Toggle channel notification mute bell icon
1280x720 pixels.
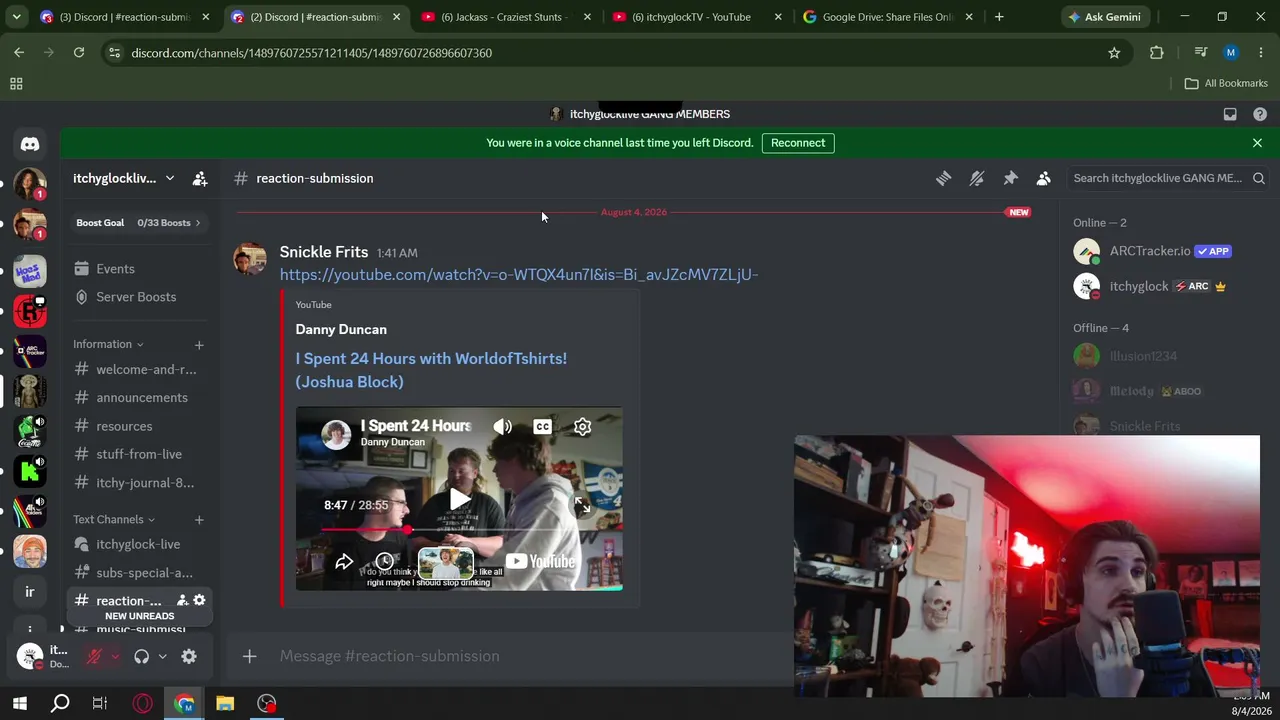977,178
